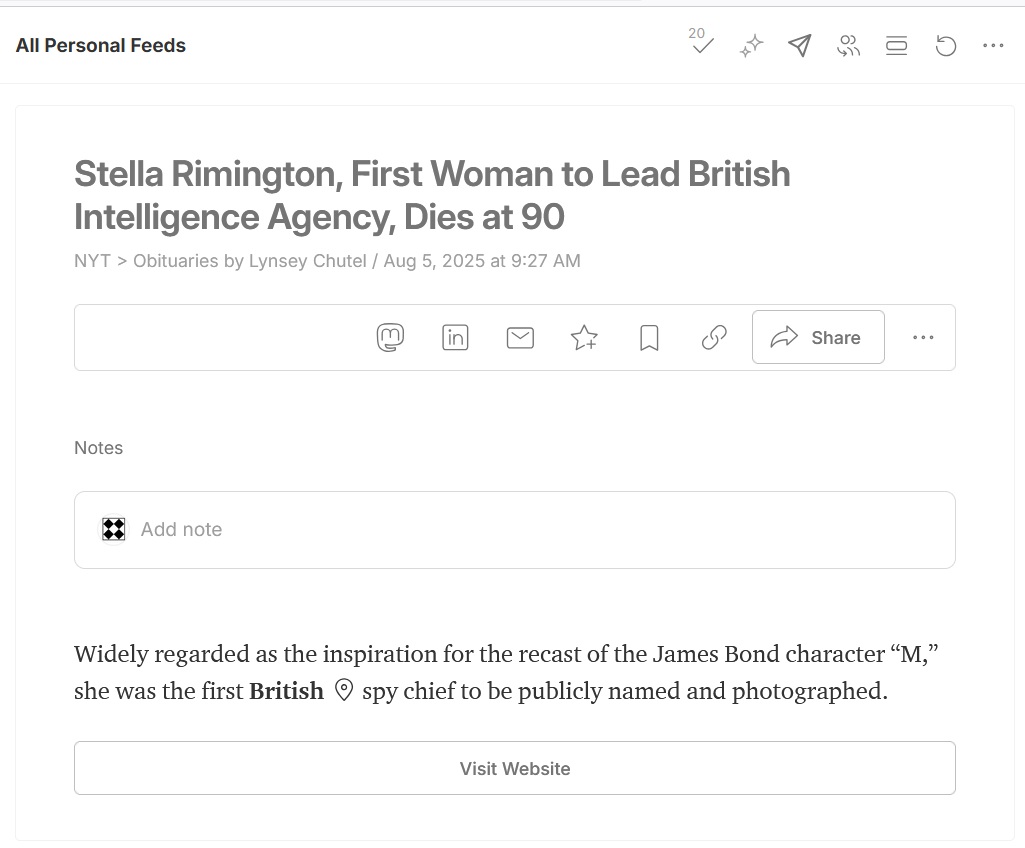Refresh the All Personal Feeds list
Screen dimensions: 1025x848
tap(945, 46)
